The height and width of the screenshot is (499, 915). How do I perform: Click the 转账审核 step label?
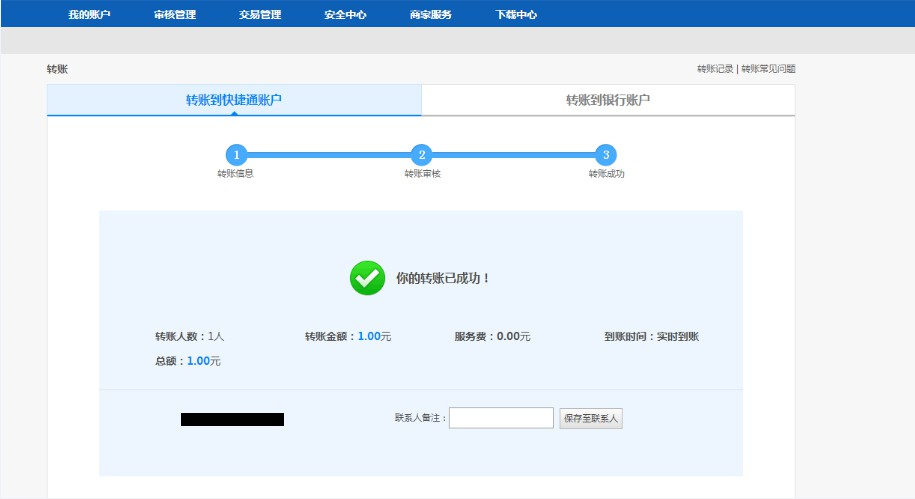coord(422,174)
